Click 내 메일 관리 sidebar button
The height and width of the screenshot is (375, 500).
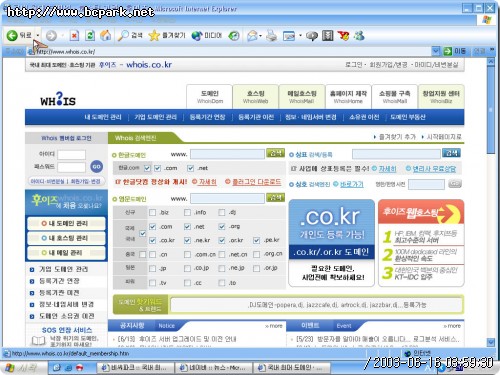click(x=66, y=253)
